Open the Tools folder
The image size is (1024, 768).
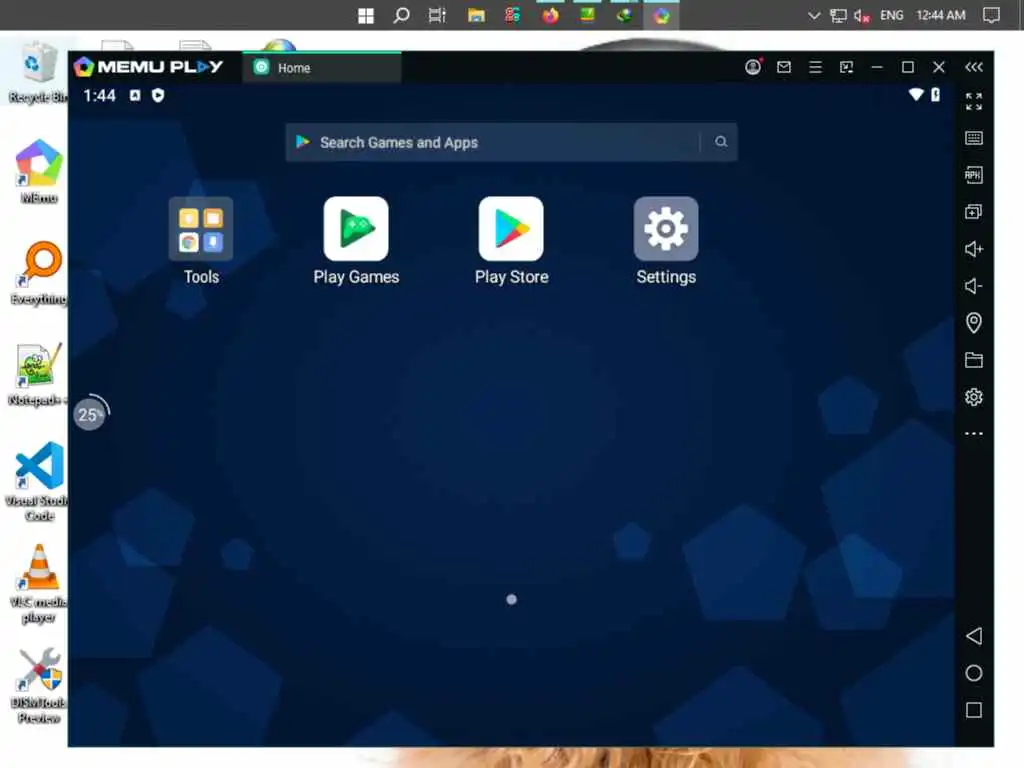[x=201, y=229]
